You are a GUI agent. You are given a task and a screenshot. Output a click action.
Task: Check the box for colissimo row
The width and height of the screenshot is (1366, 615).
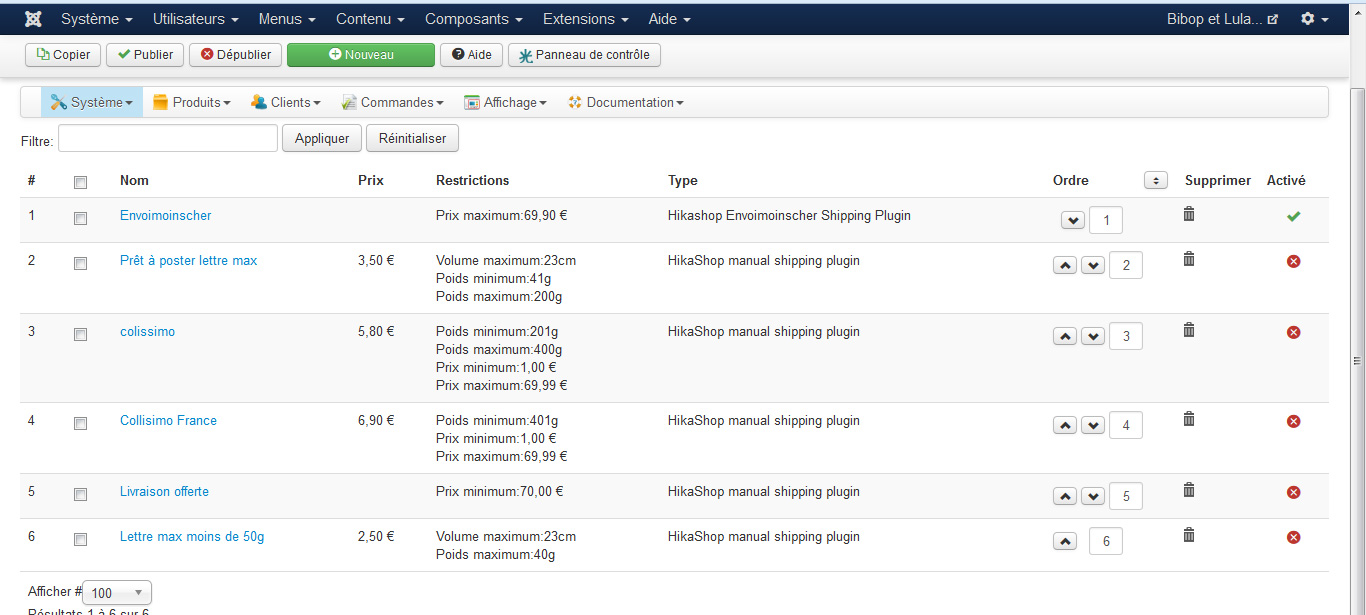point(81,334)
